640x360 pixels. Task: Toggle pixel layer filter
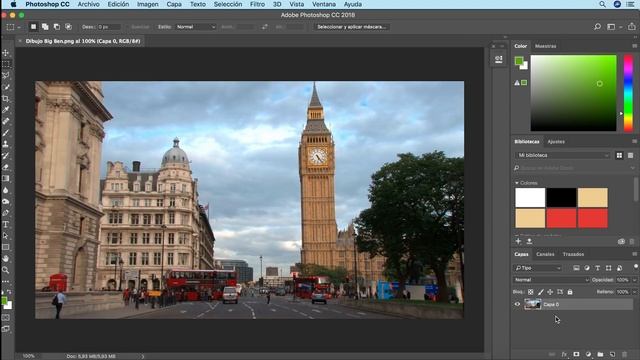pos(576,268)
